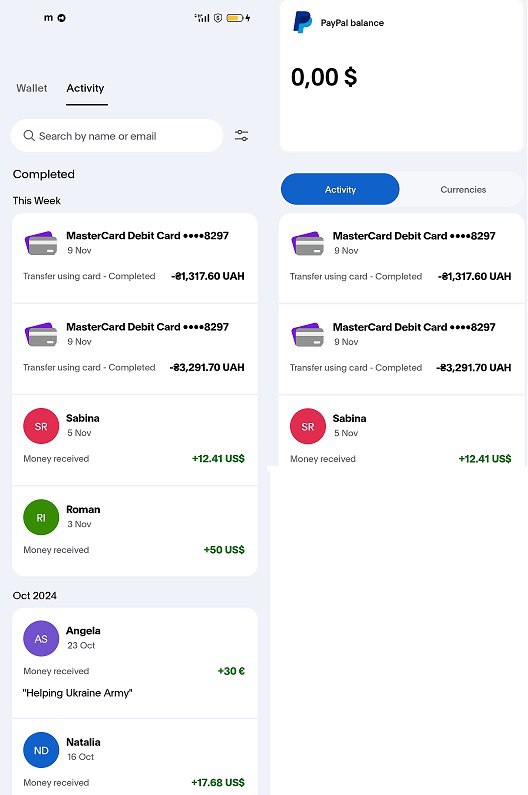Open Natalia's +17.68 US$ transaction
Screen dimensions: 528x795
(x=135, y=757)
